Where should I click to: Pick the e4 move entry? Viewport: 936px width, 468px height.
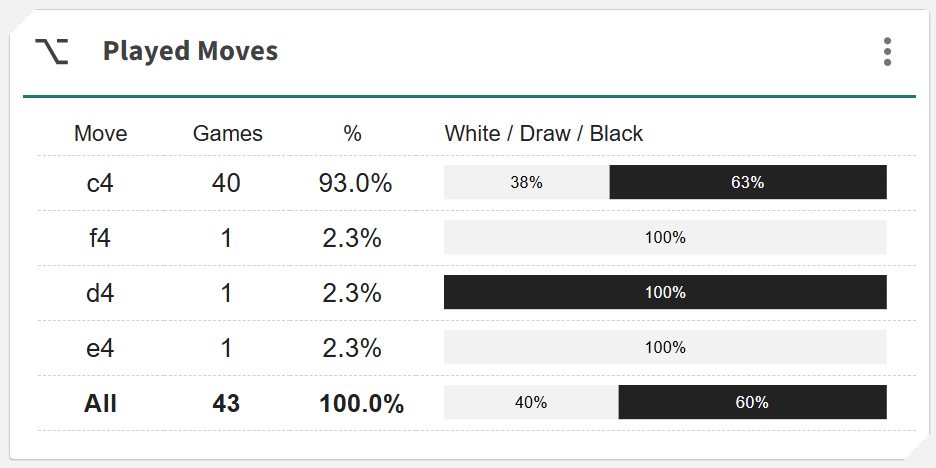point(100,348)
